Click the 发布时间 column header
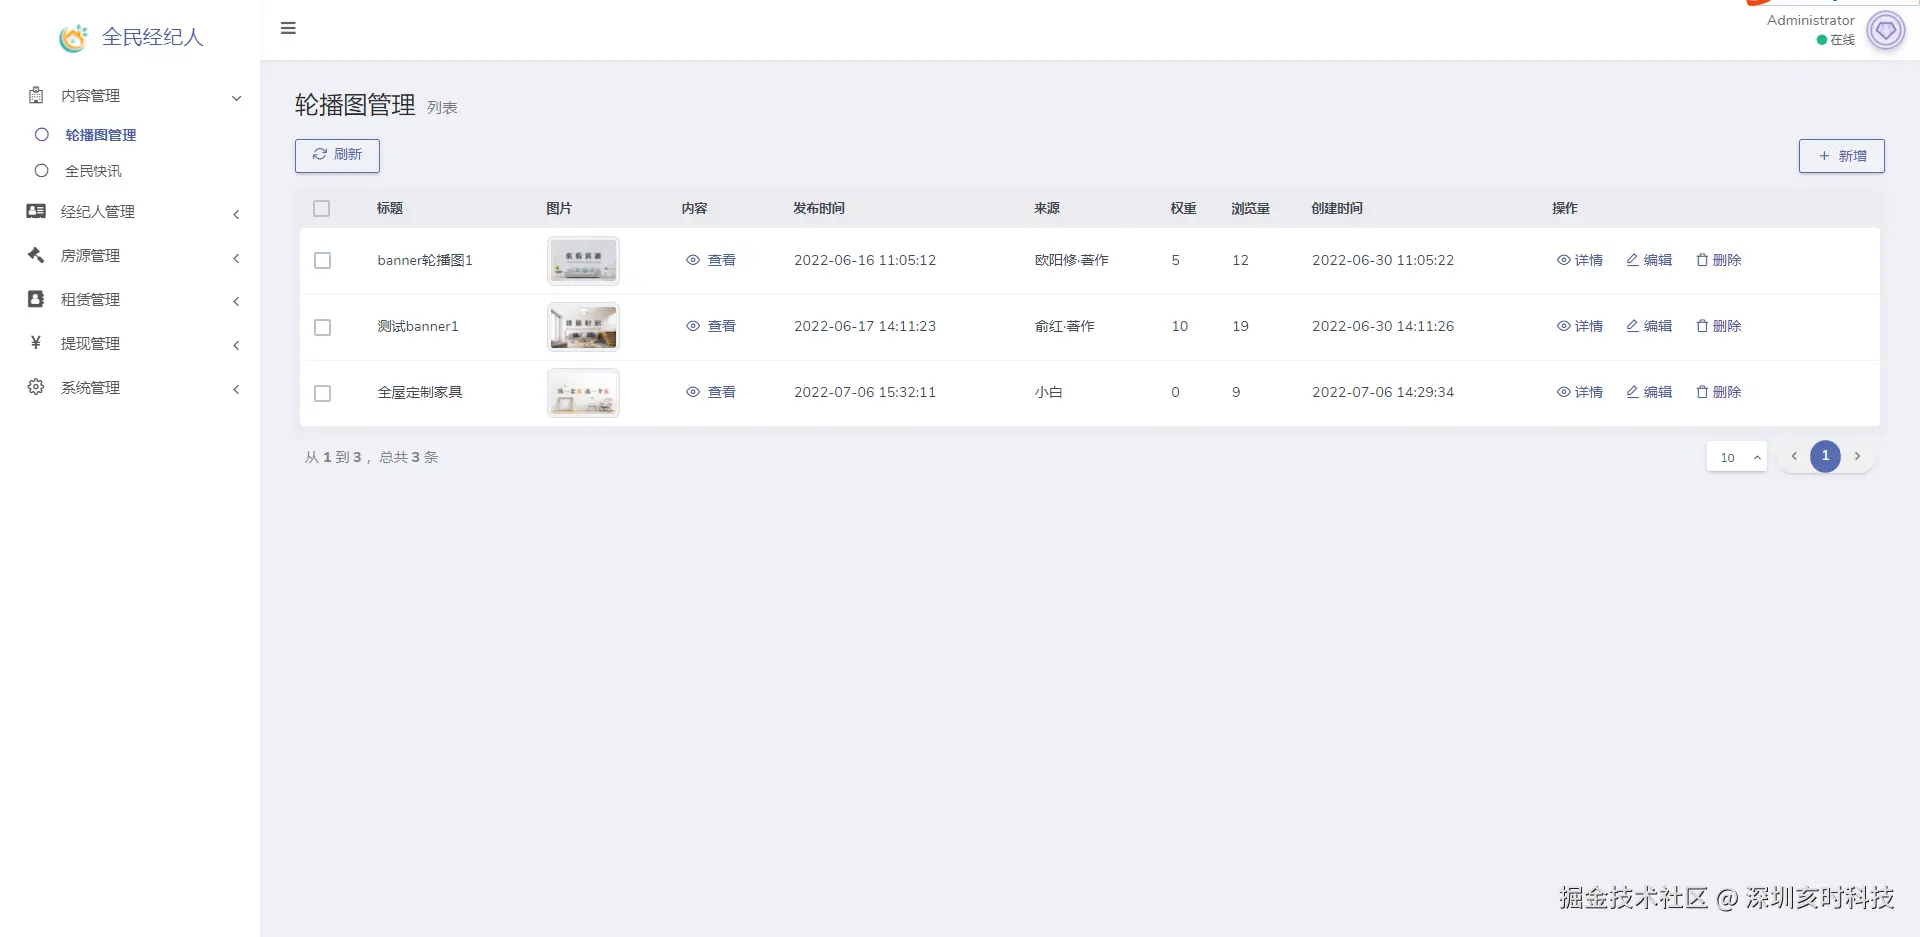The height and width of the screenshot is (937, 1920). (x=819, y=208)
